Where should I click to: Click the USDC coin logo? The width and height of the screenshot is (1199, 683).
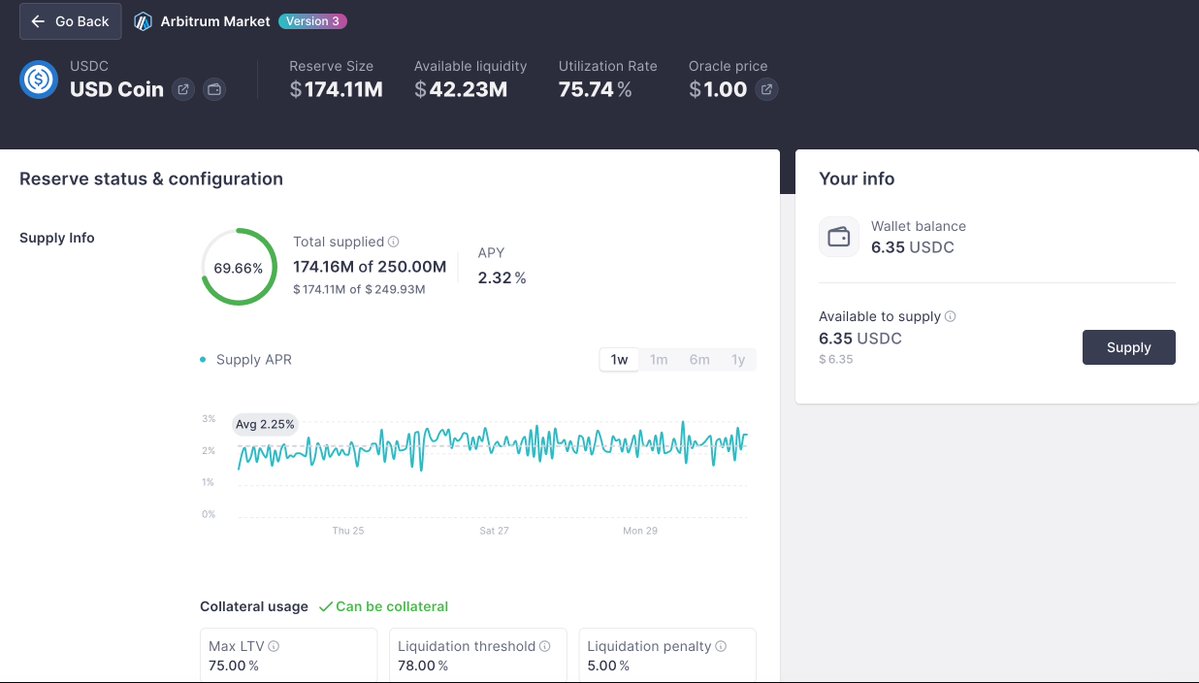[x=39, y=79]
